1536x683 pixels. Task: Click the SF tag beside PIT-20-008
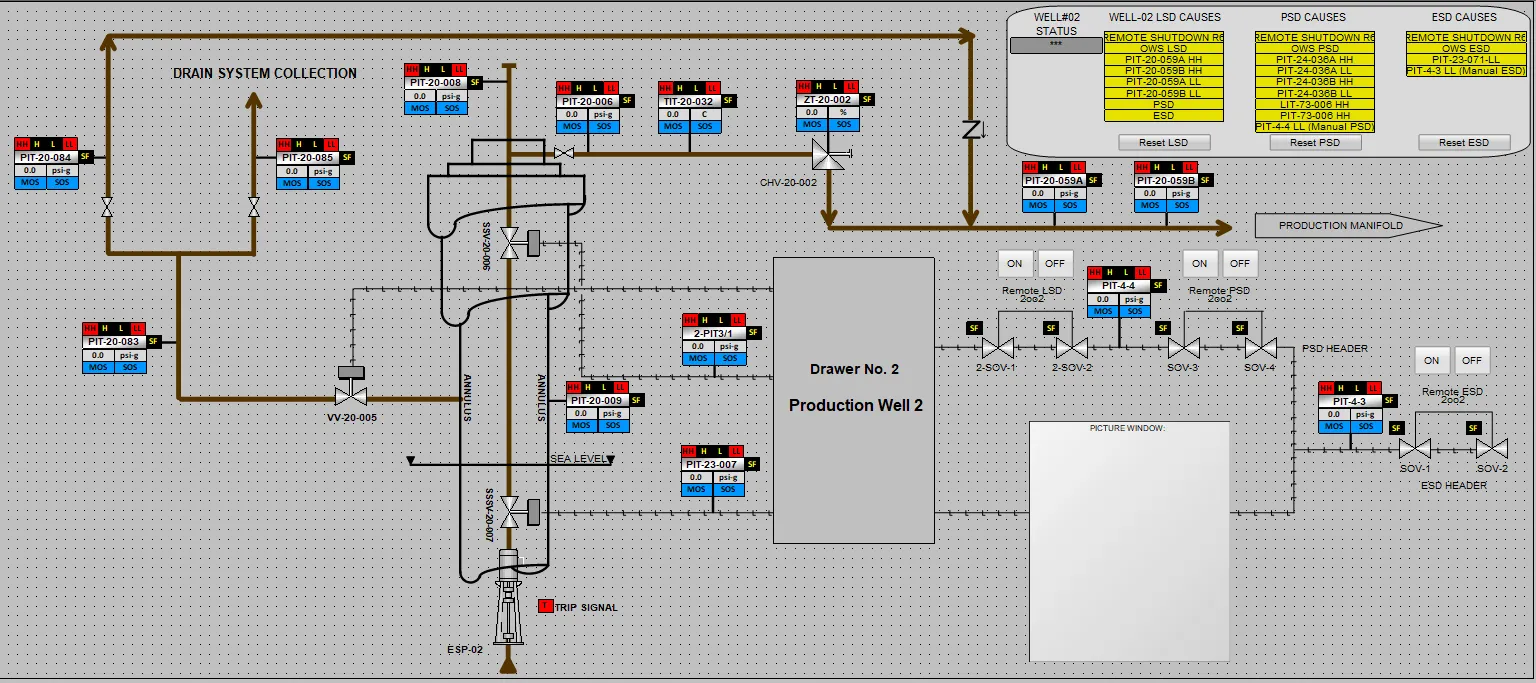(475, 83)
